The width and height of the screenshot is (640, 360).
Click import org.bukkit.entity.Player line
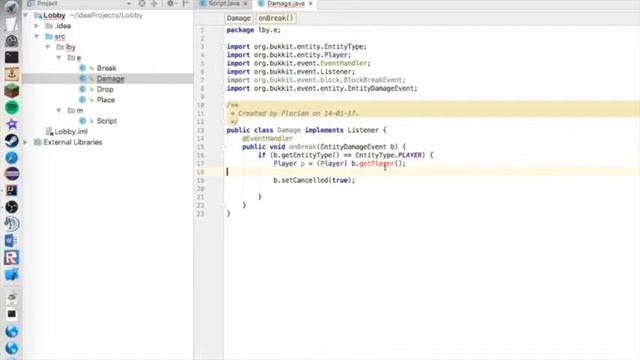point(289,55)
